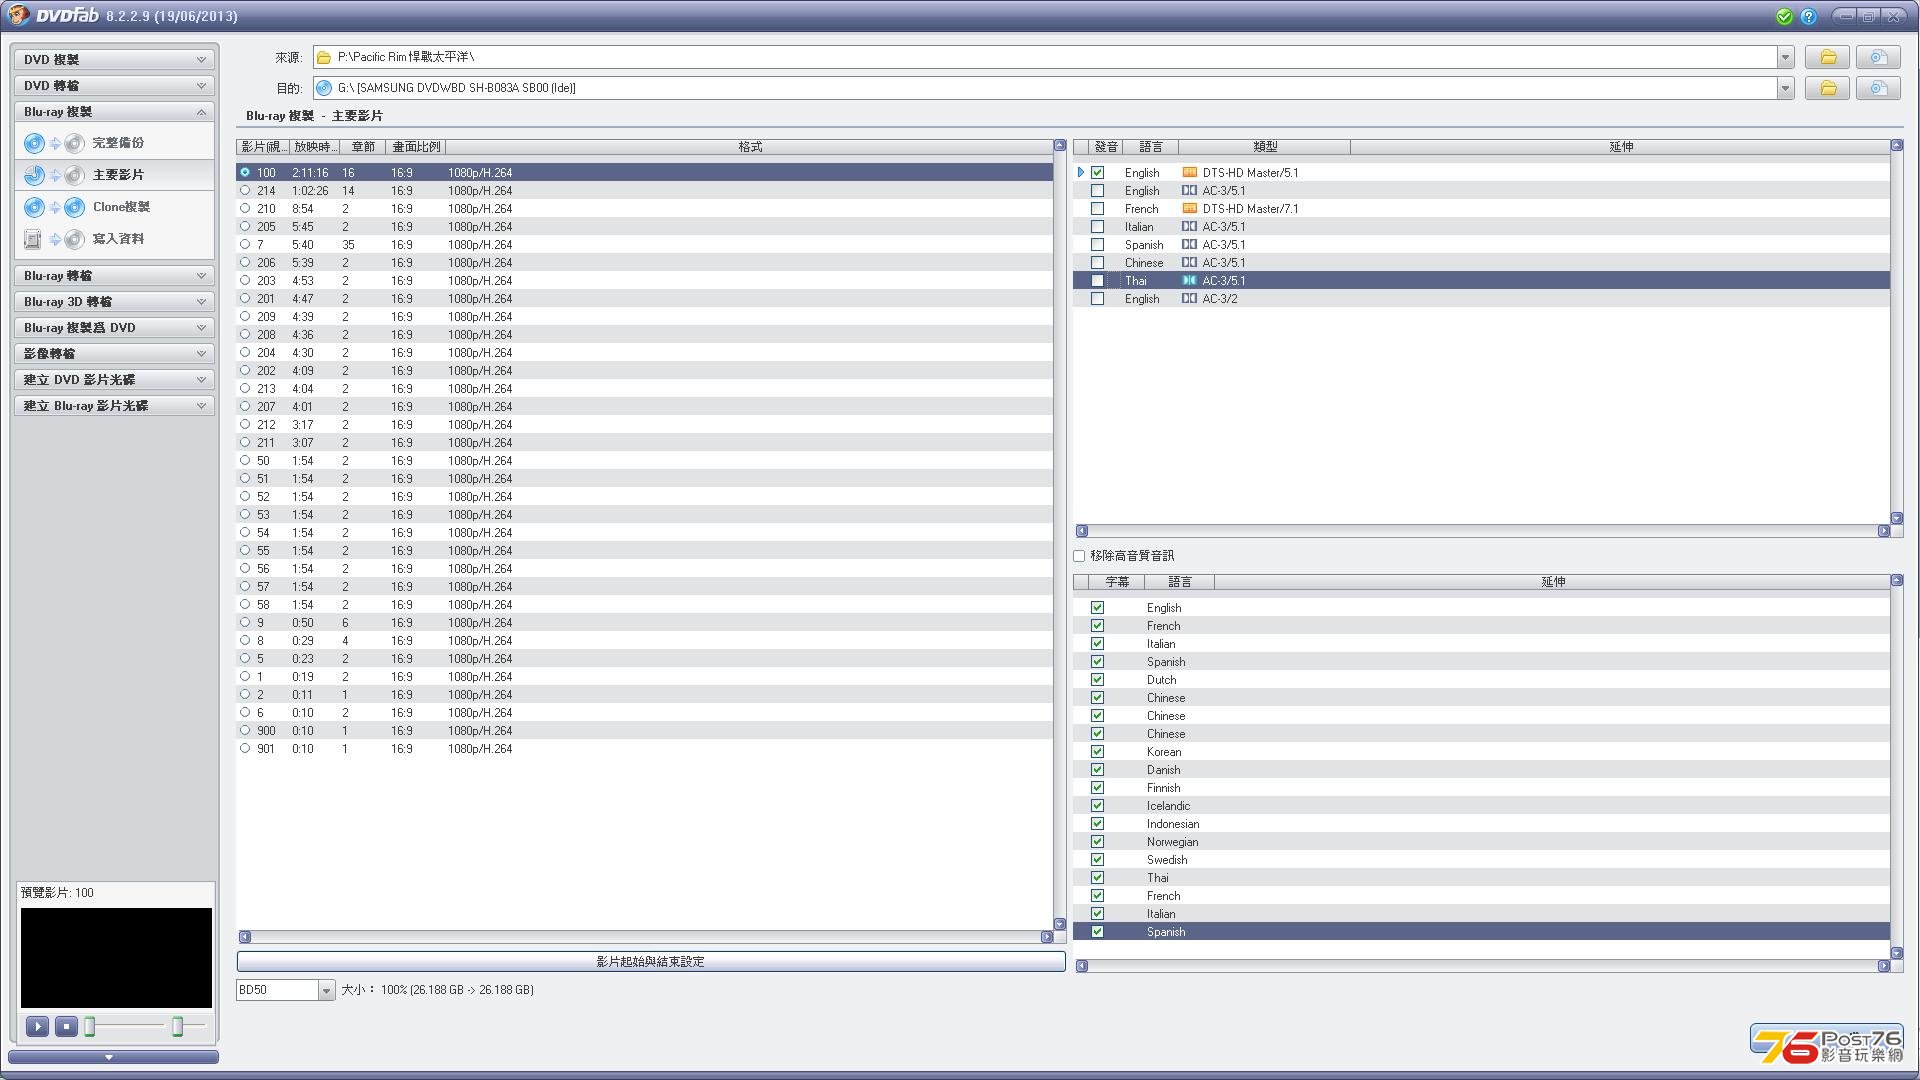
Task: Click the source disc image icon button
Action: pyautogui.click(x=1878, y=57)
